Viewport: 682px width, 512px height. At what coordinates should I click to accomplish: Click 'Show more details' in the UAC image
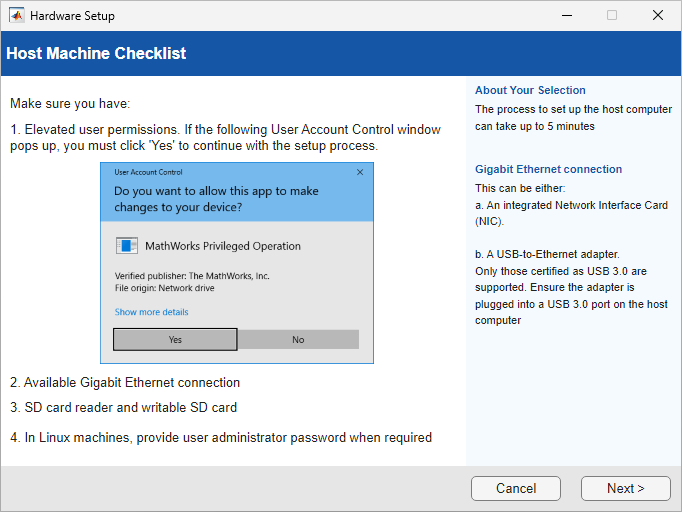pyautogui.click(x=151, y=312)
